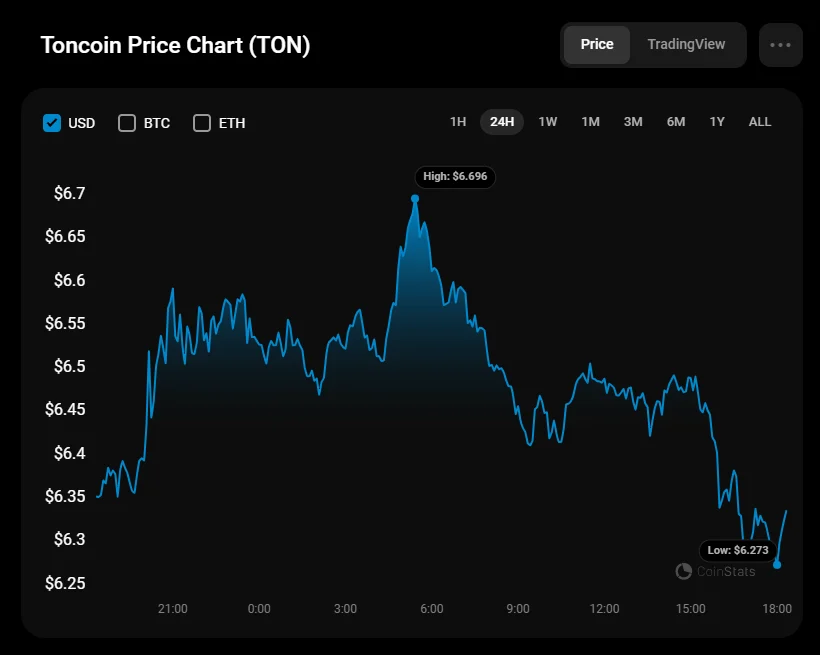Click the CoinStats logo watermark
This screenshot has height=655, width=820.
(x=716, y=571)
